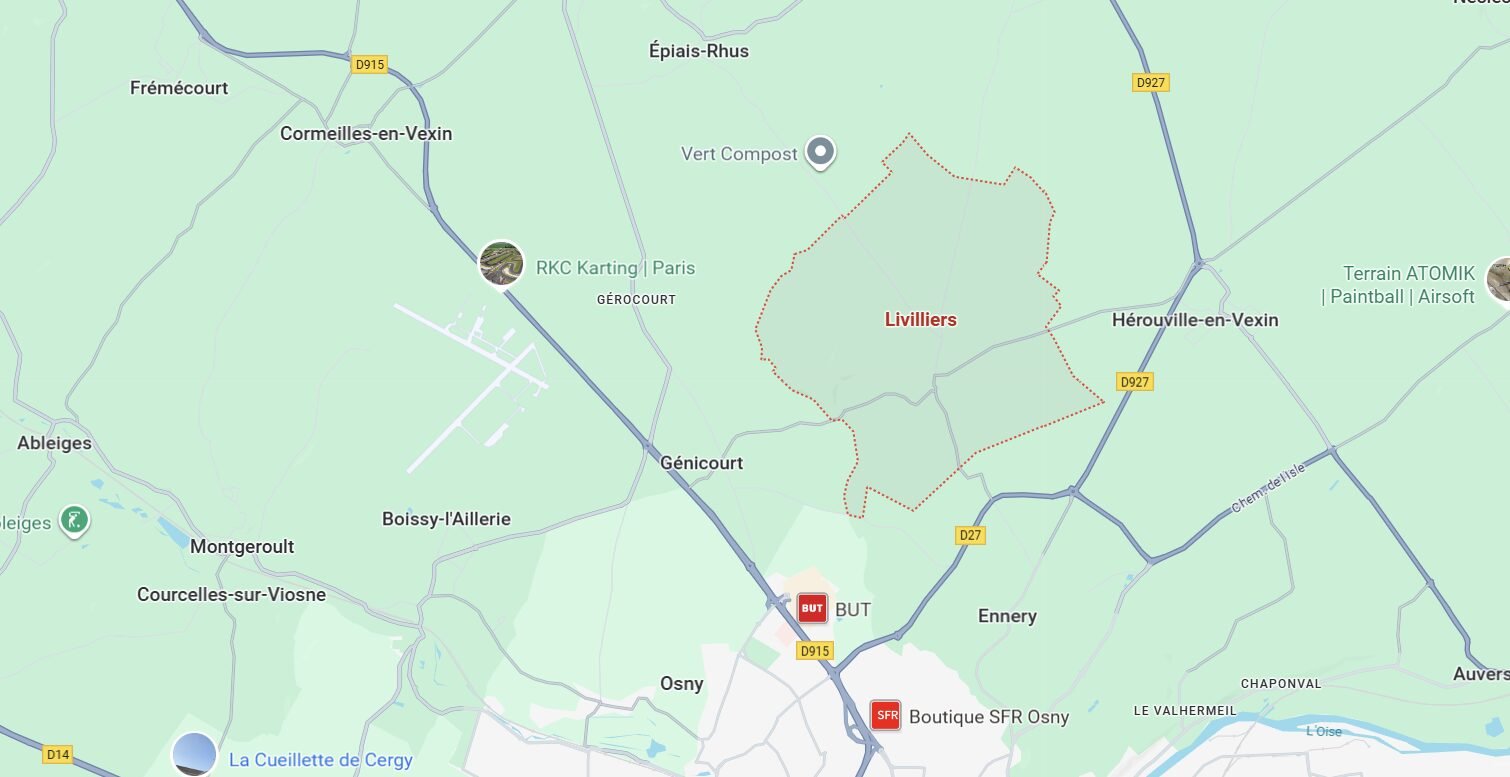Click the Vert Compost location pin
The image size is (1510, 777).
(x=821, y=152)
